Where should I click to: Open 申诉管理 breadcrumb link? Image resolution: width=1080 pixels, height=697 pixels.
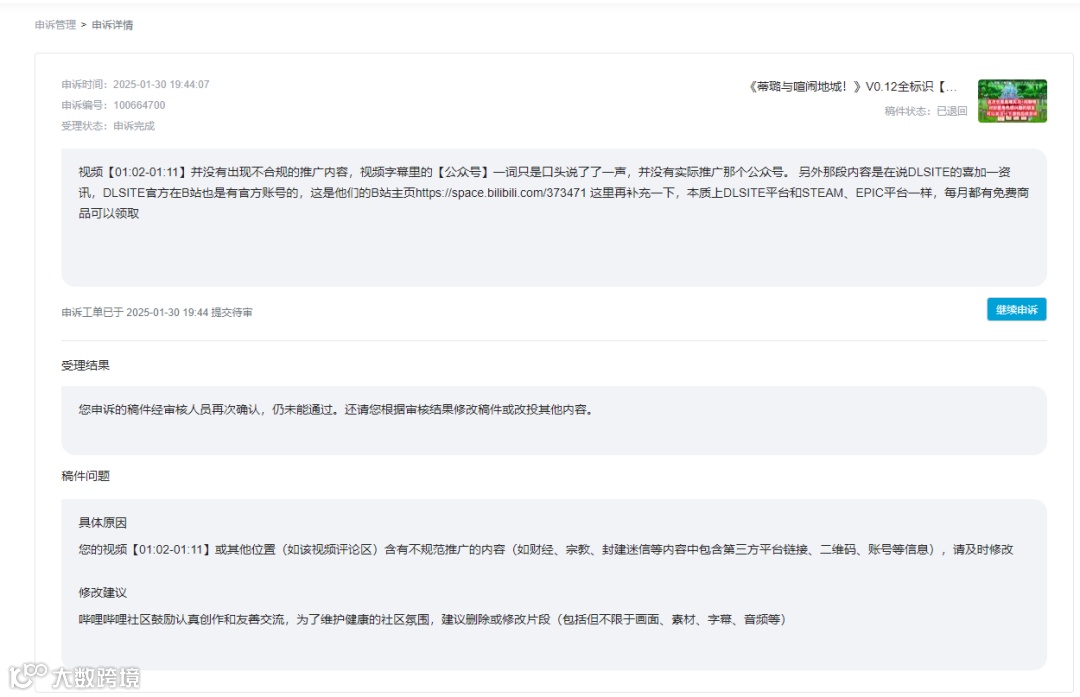click(x=55, y=25)
